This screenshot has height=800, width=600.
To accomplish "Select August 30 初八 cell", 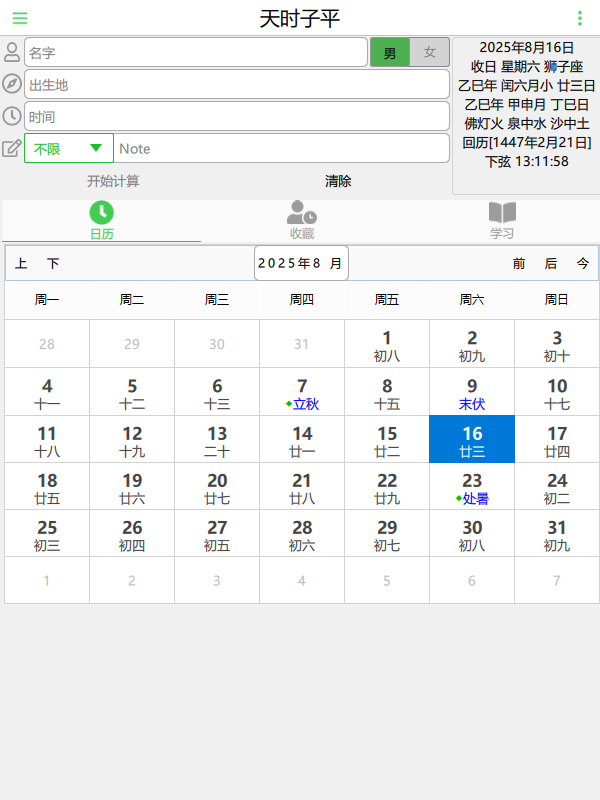I will [472, 533].
